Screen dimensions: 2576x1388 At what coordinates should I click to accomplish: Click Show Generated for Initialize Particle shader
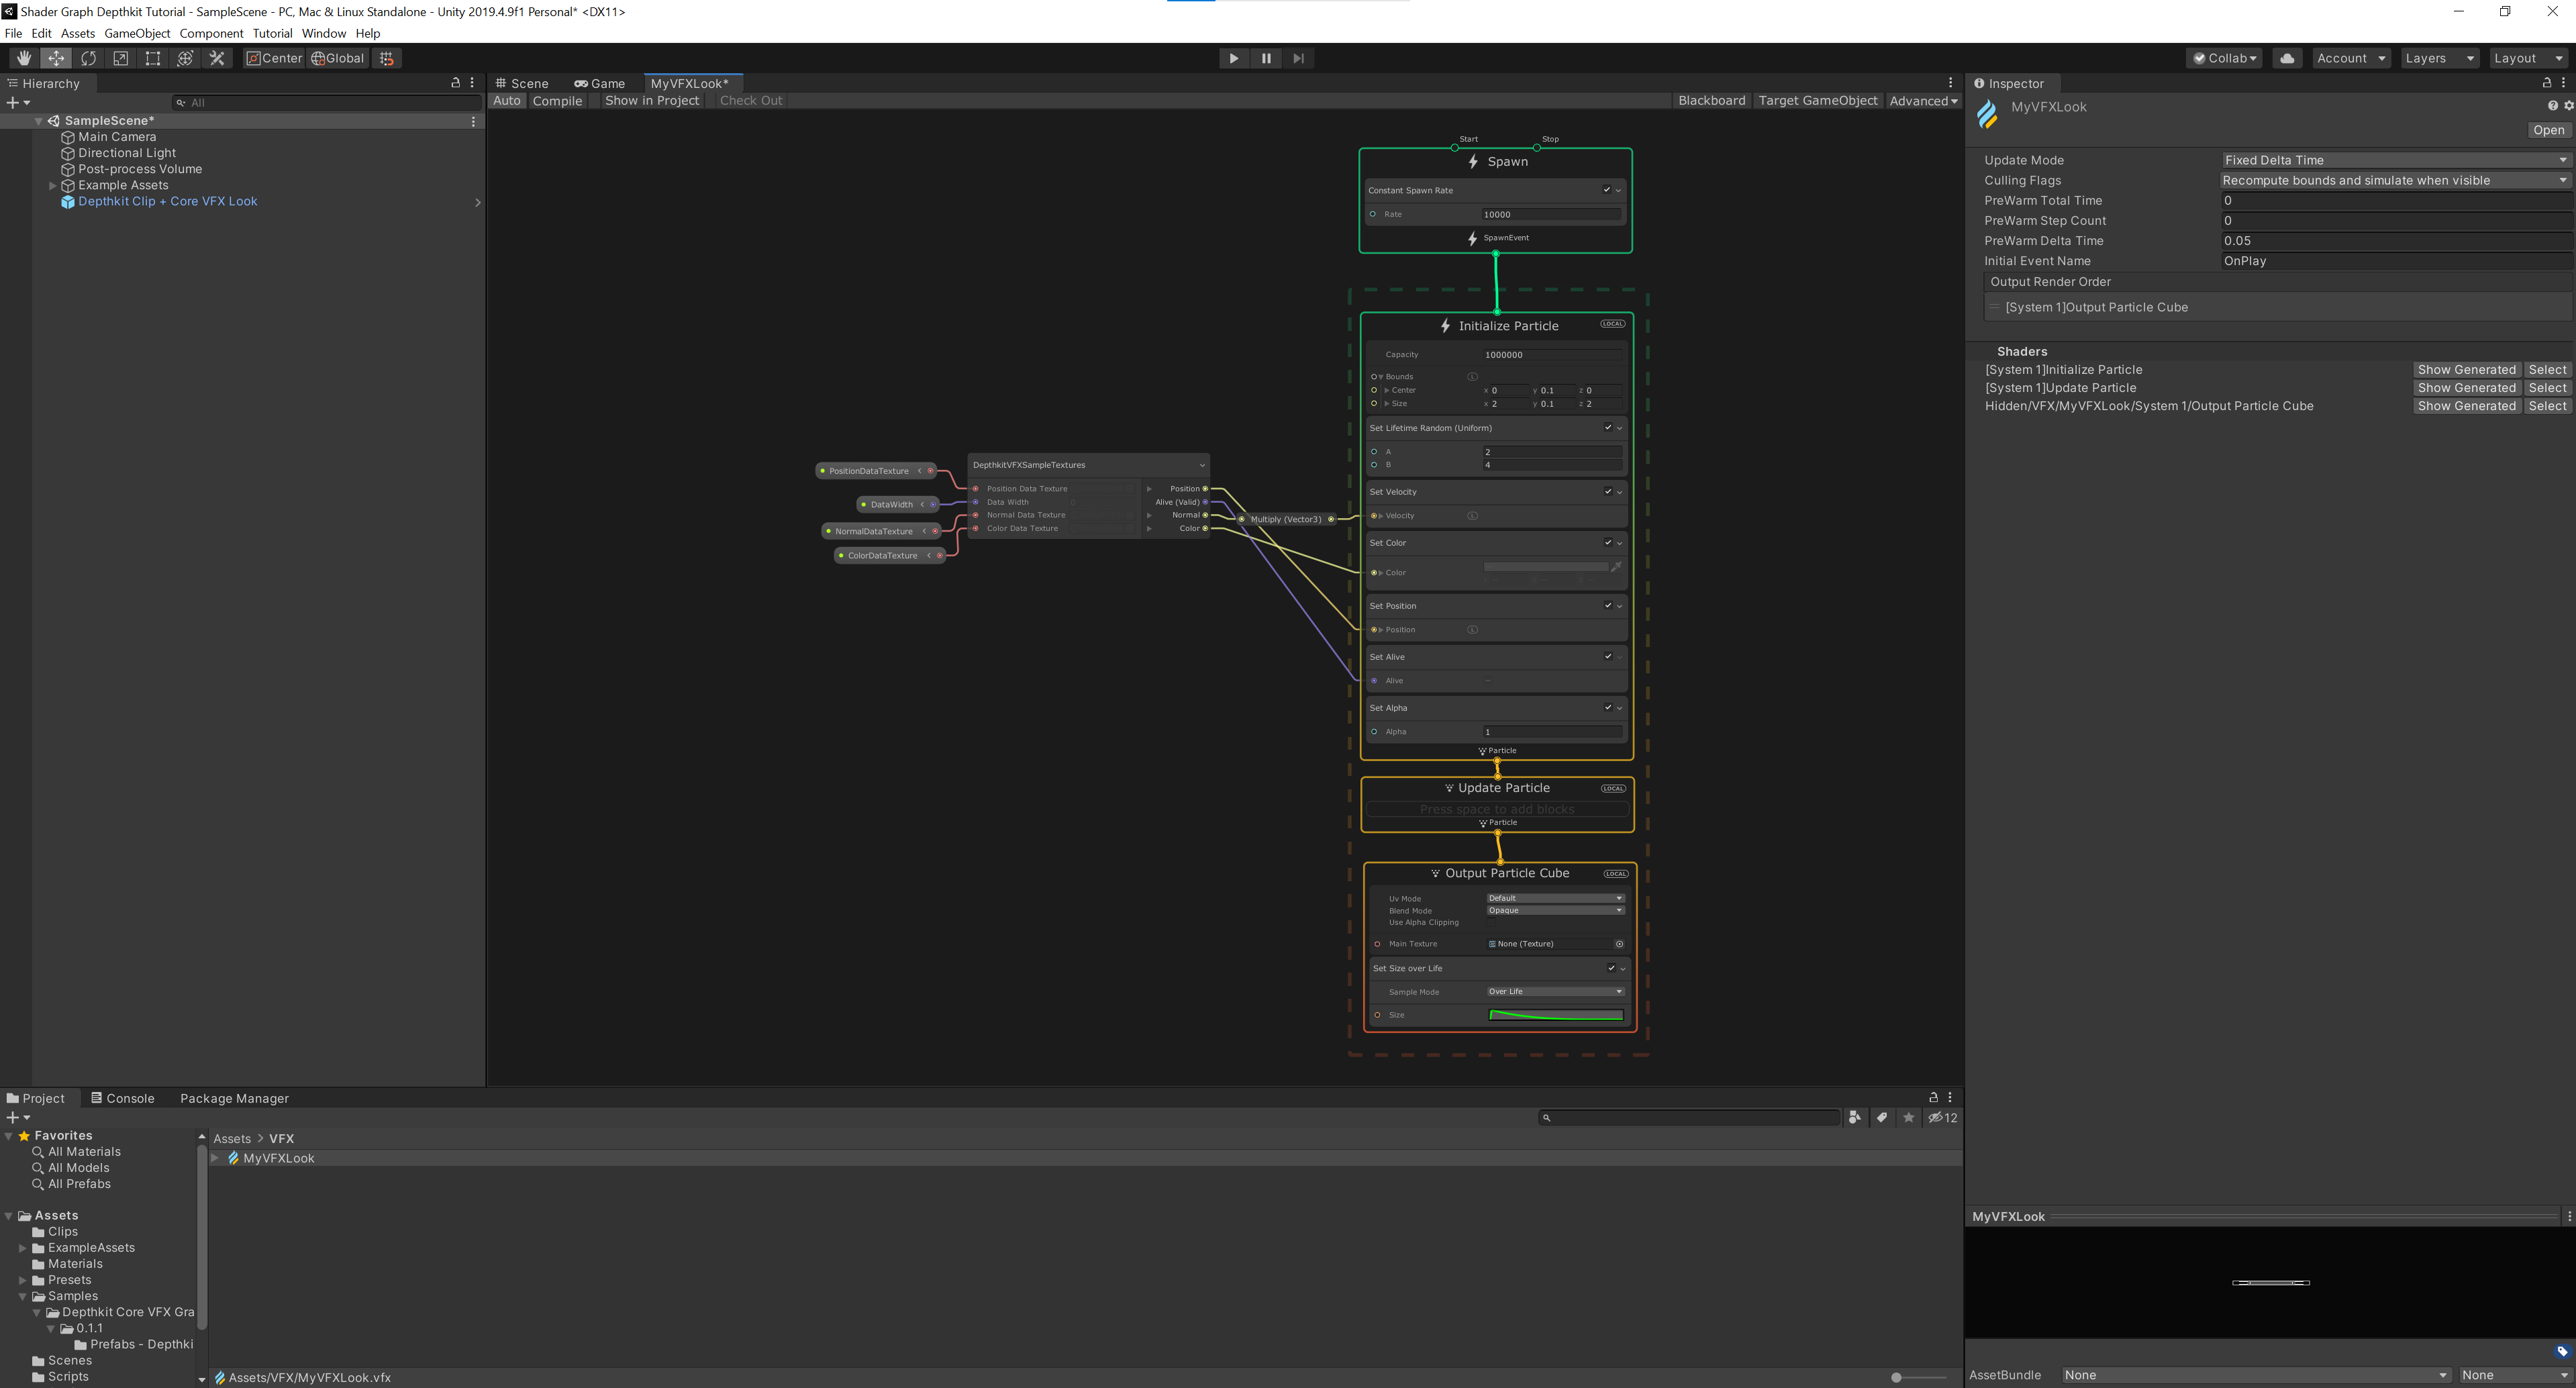pos(2466,369)
